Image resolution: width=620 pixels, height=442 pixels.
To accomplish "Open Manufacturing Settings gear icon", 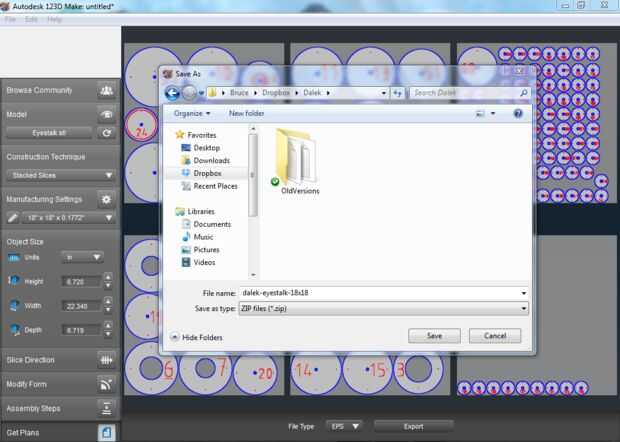I will [106, 199].
